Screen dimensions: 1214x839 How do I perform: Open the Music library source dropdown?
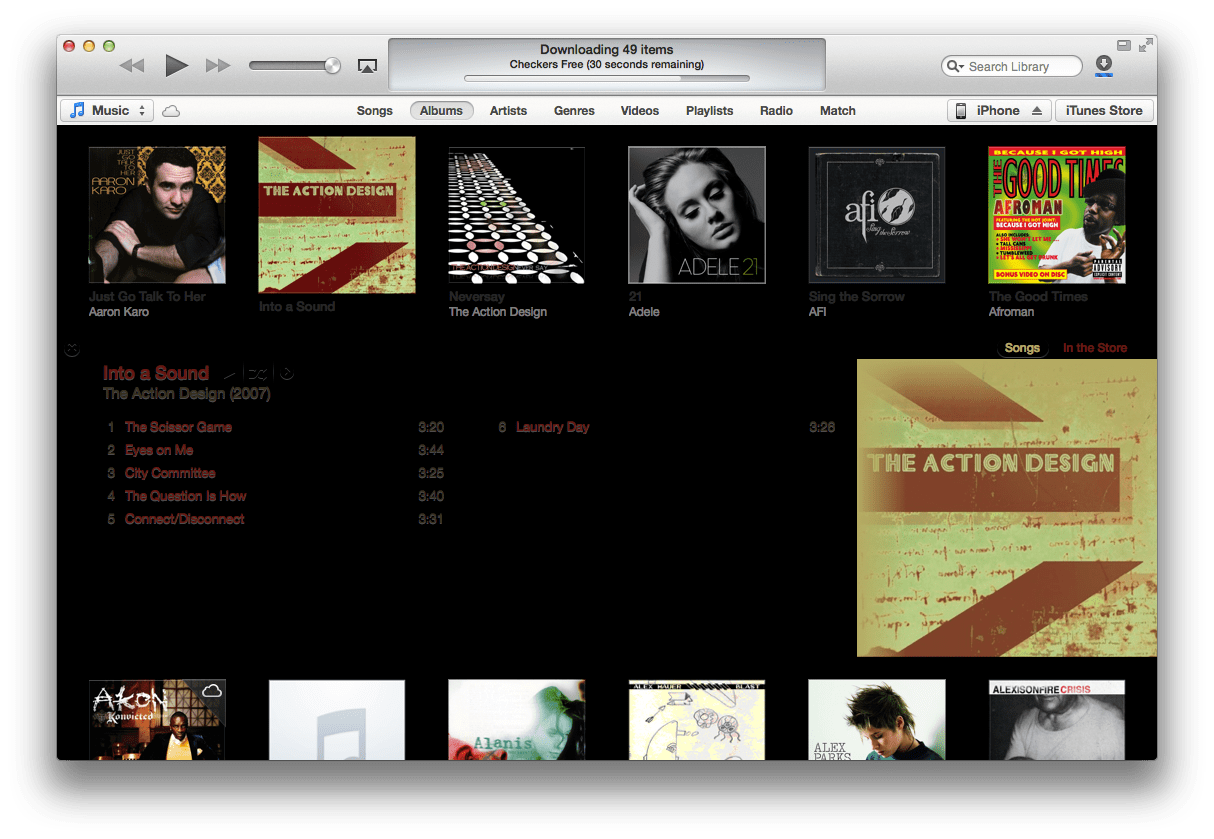(106, 110)
